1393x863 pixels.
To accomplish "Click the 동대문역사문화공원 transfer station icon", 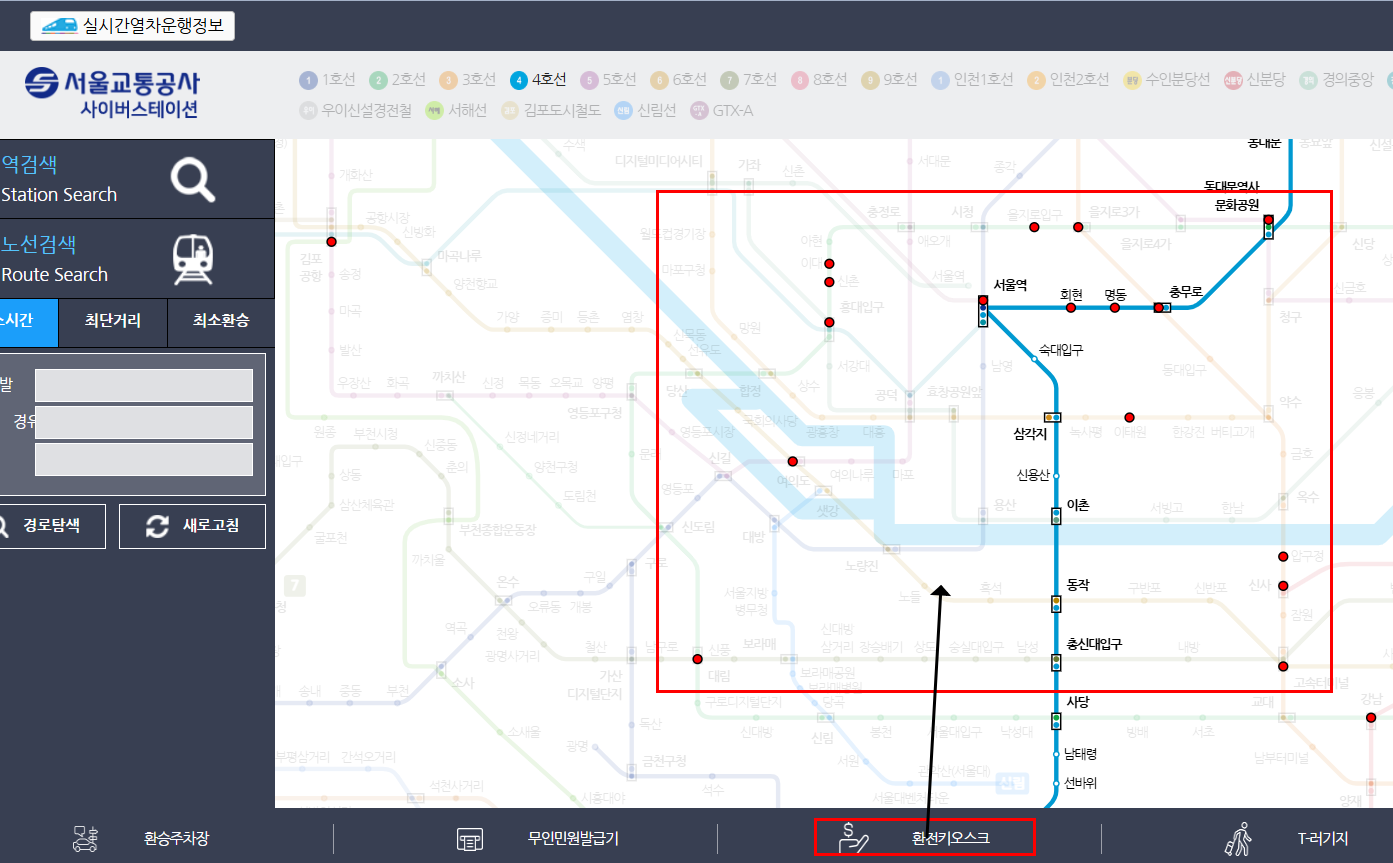I will point(1268,227).
